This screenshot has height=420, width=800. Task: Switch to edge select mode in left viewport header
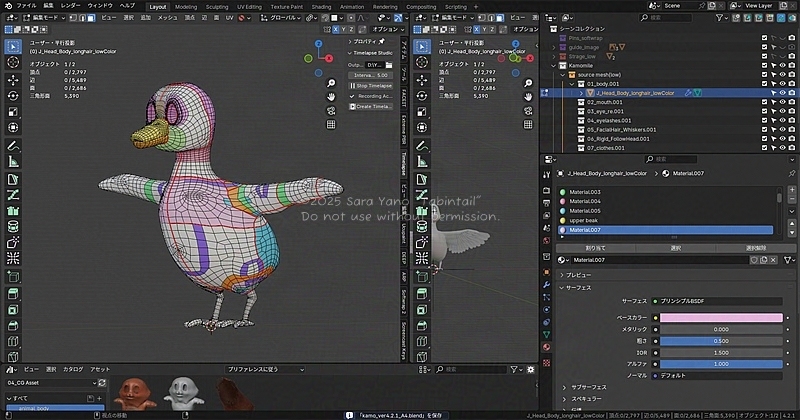(x=82, y=18)
